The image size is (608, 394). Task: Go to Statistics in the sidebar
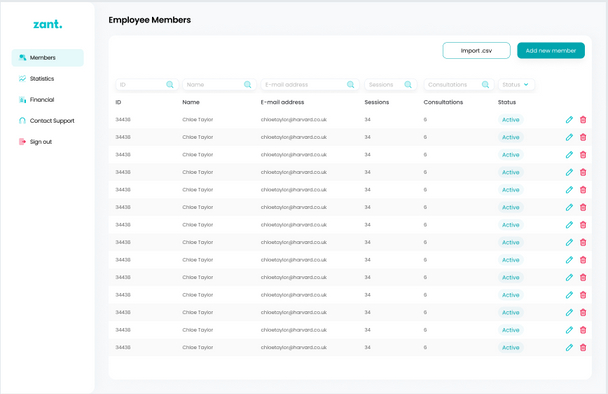tap(36, 79)
